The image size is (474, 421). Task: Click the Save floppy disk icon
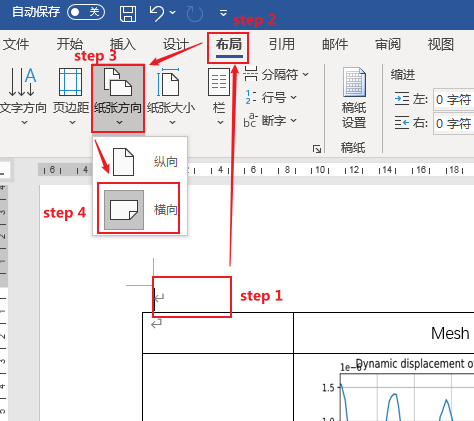click(x=128, y=13)
